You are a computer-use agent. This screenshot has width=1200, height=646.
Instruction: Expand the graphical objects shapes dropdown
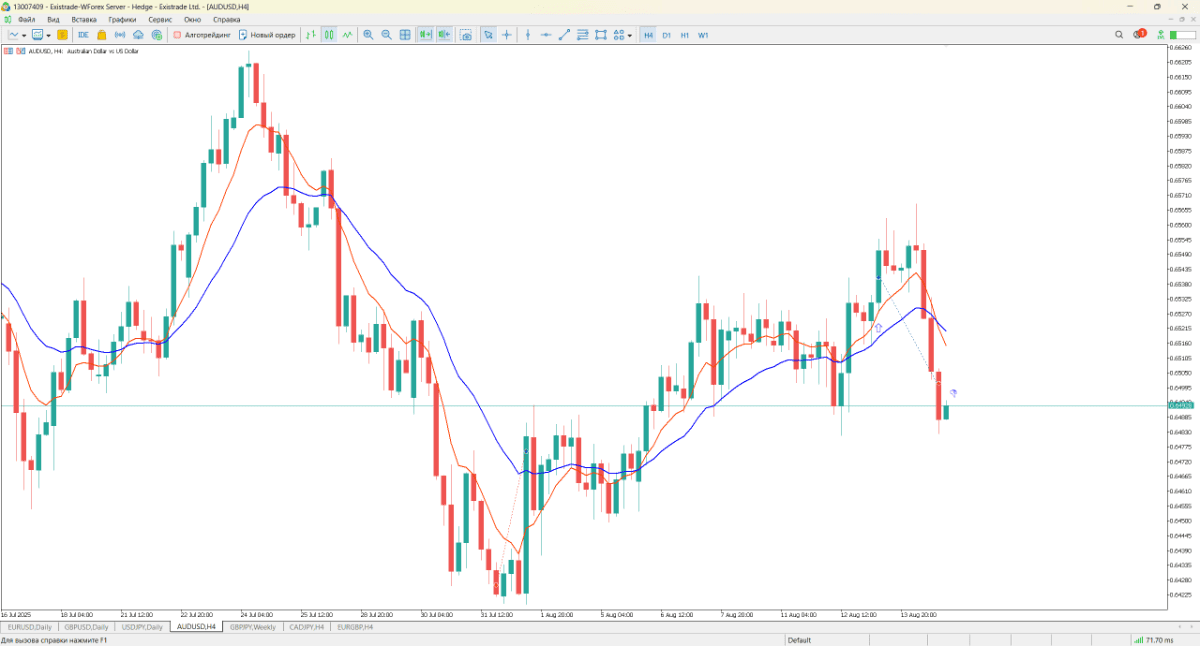(x=630, y=35)
